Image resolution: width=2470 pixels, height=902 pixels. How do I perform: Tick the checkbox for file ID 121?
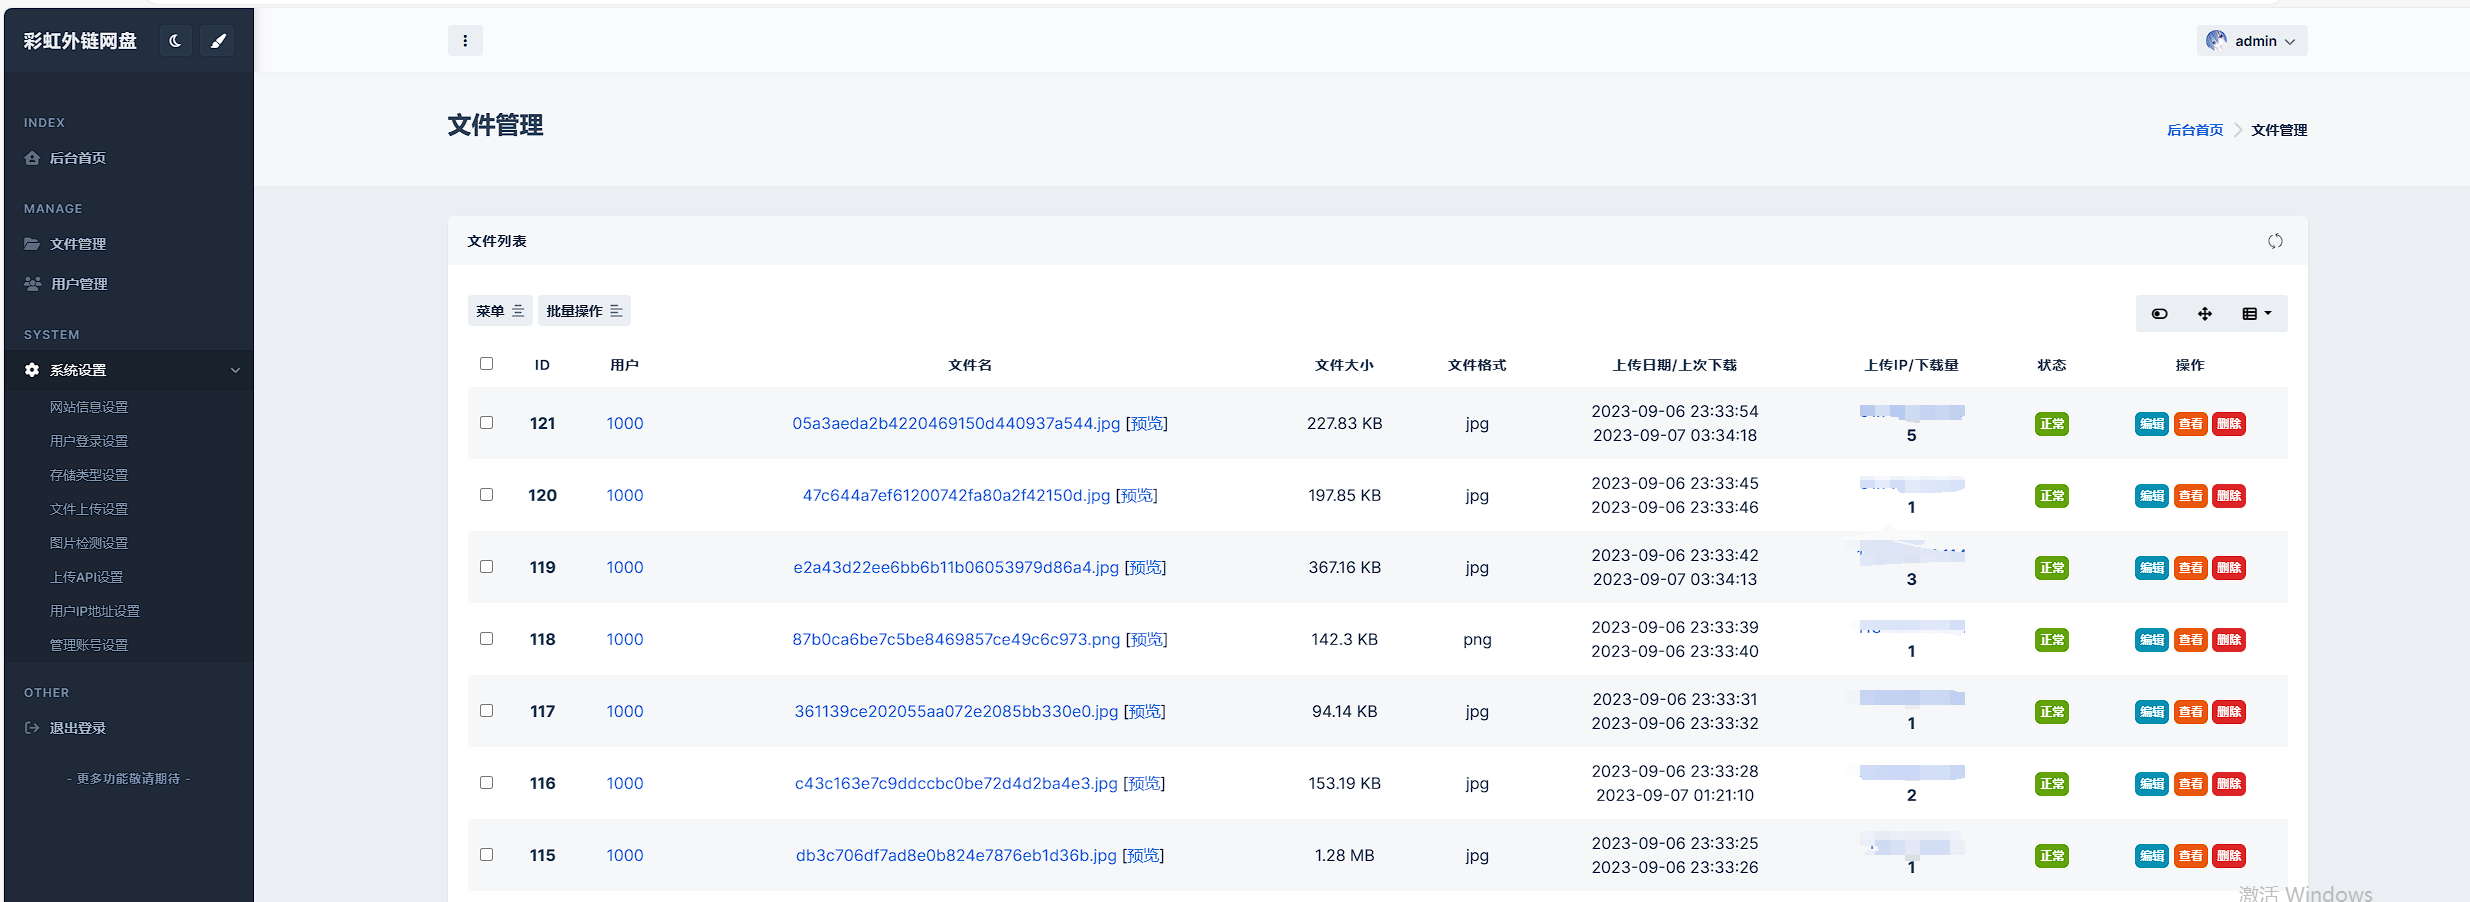click(x=487, y=423)
